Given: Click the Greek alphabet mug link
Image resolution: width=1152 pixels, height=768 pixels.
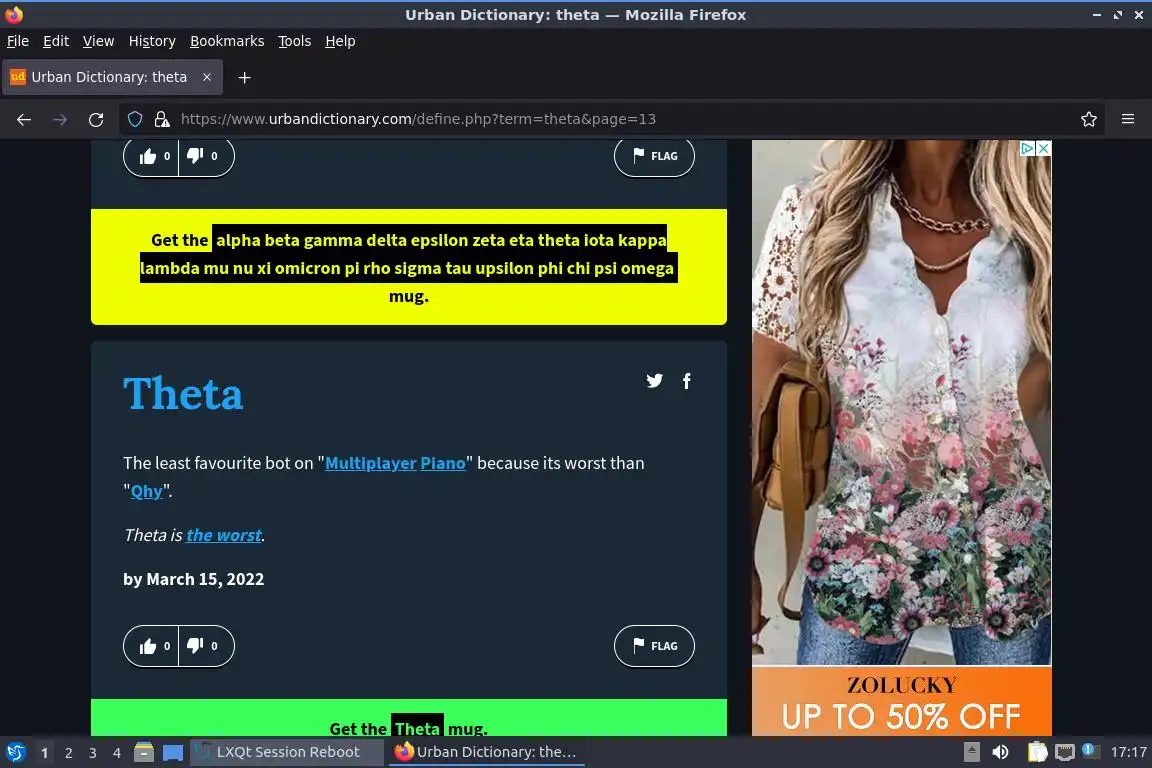Looking at the screenshot, I should pos(408,268).
